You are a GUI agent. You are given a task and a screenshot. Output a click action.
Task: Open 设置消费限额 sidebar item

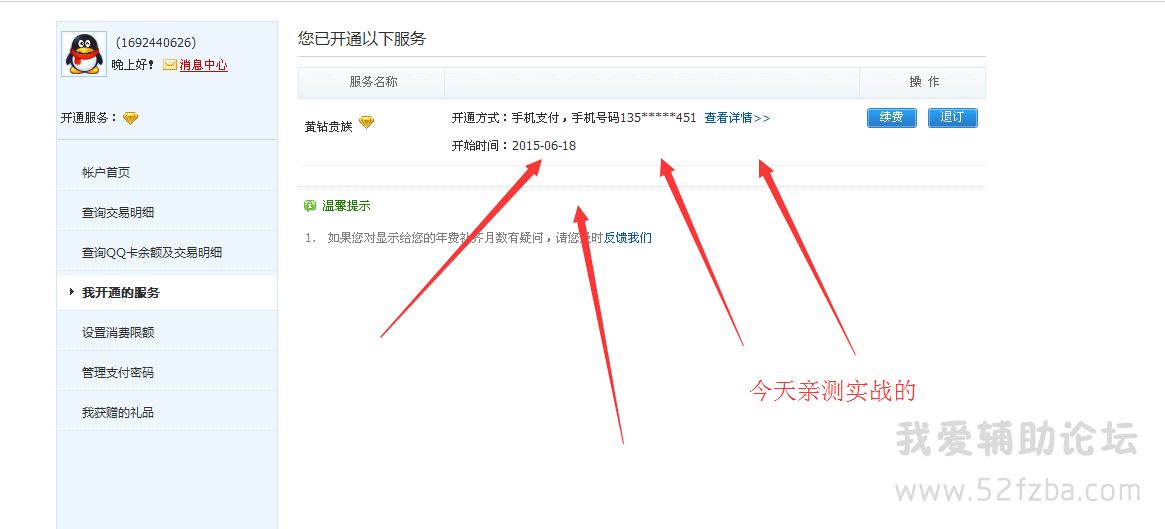click(x=118, y=333)
